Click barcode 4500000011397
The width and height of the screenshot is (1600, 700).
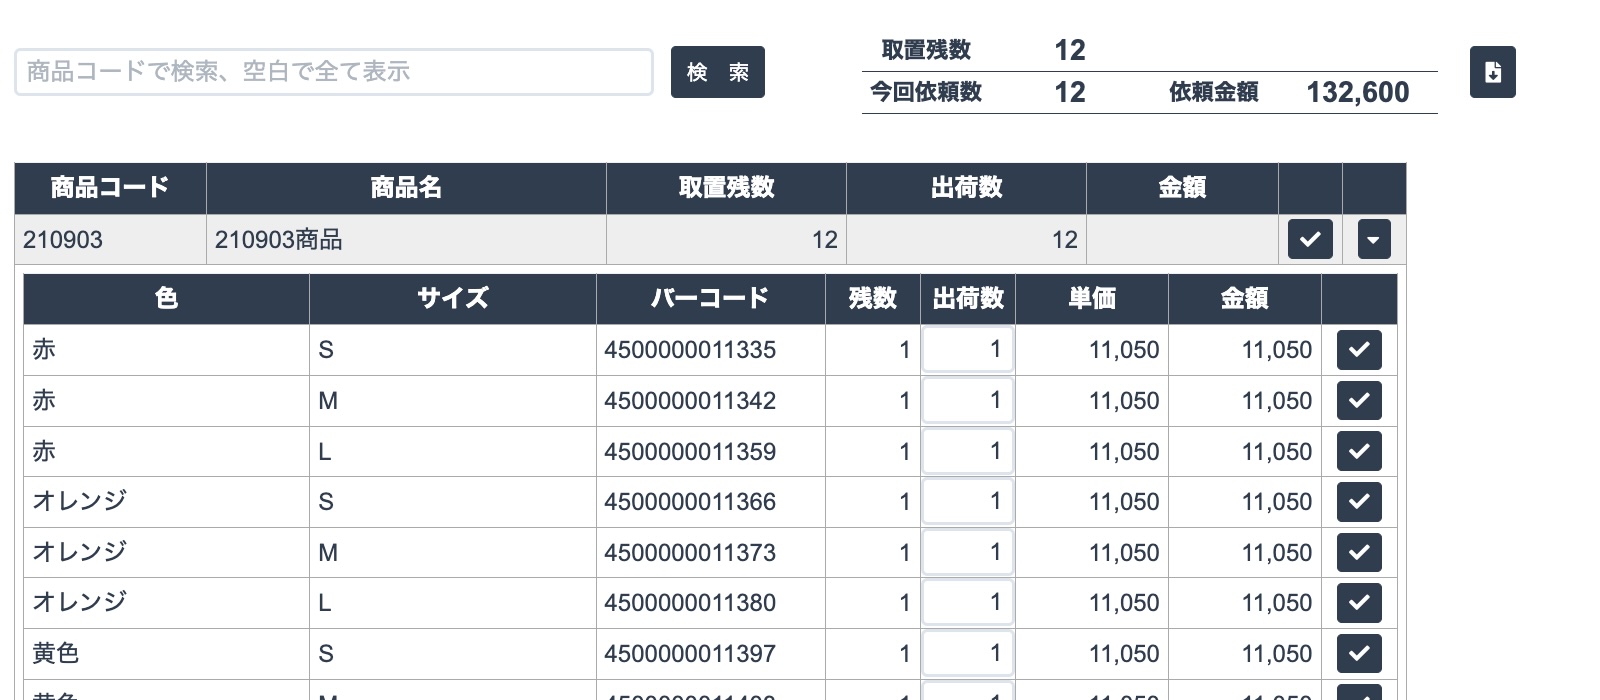[x=690, y=654]
